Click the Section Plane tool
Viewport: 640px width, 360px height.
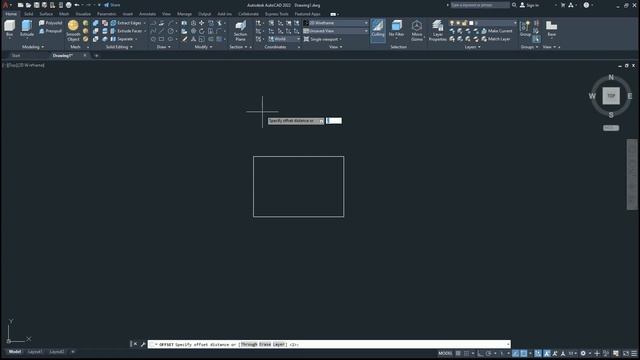240,31
